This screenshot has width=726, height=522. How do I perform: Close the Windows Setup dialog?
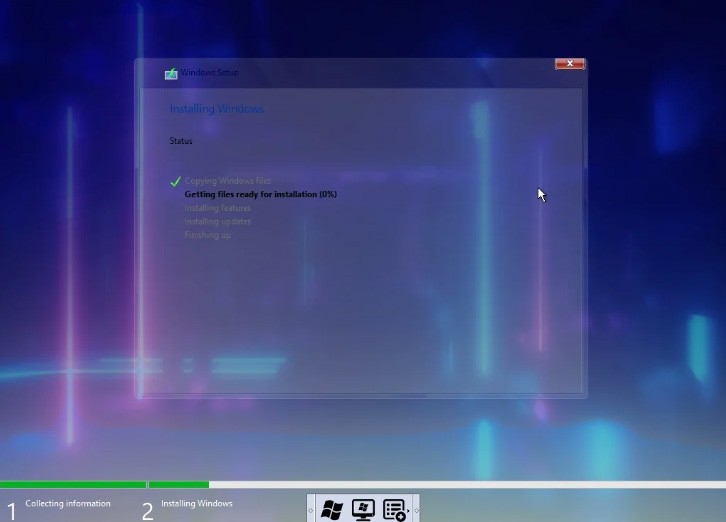pos(569,64)
